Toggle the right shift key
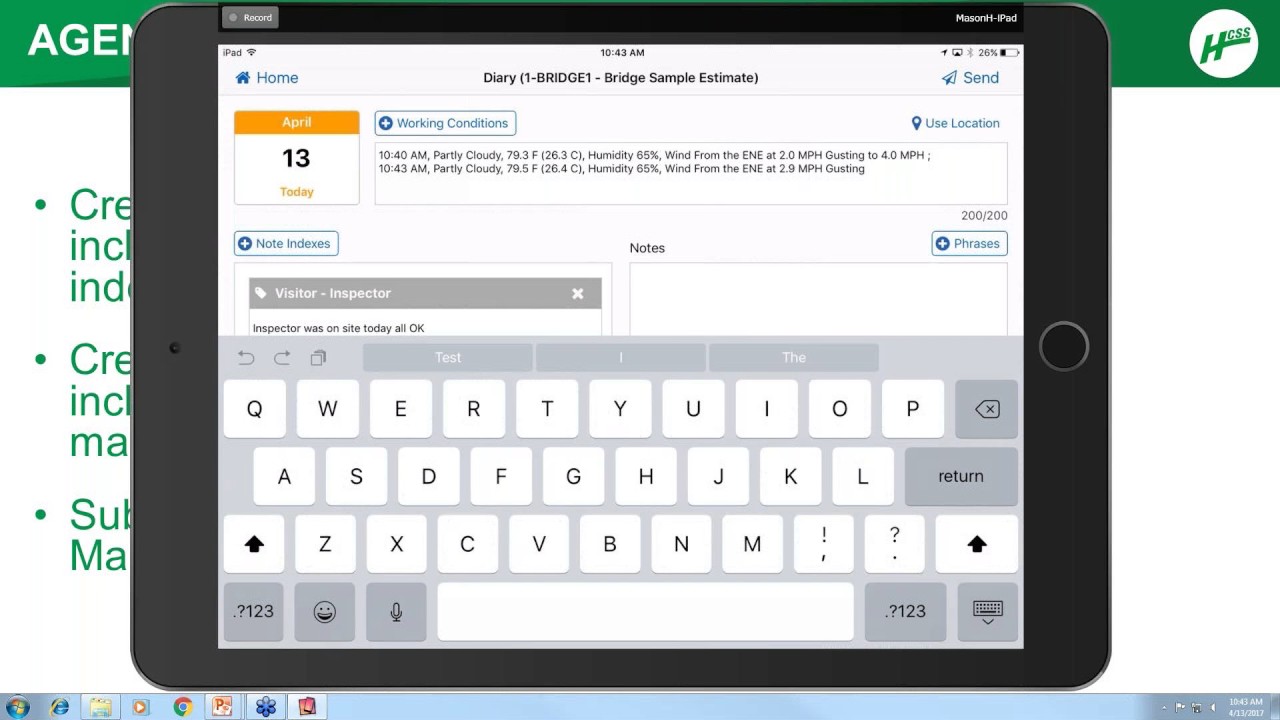Image resolution: width=1280 pixels, height=720 pixels. (977, 544)
